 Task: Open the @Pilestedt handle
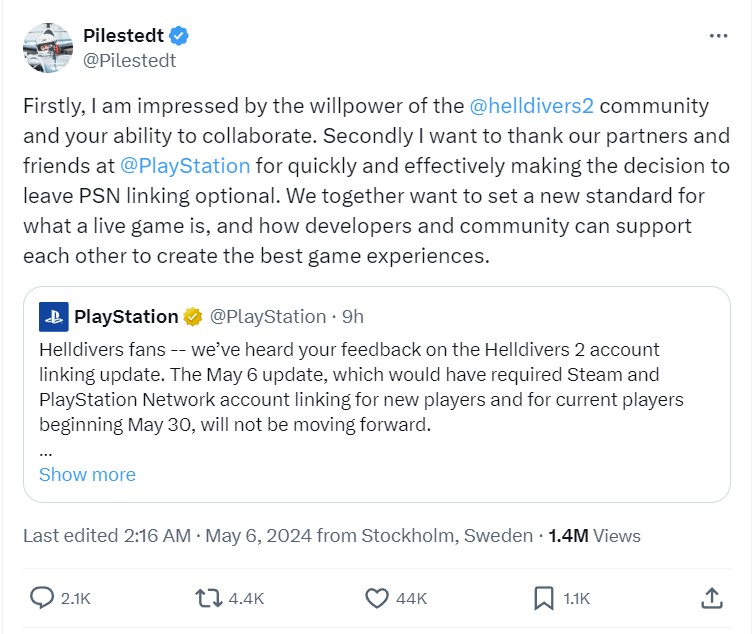130,60
